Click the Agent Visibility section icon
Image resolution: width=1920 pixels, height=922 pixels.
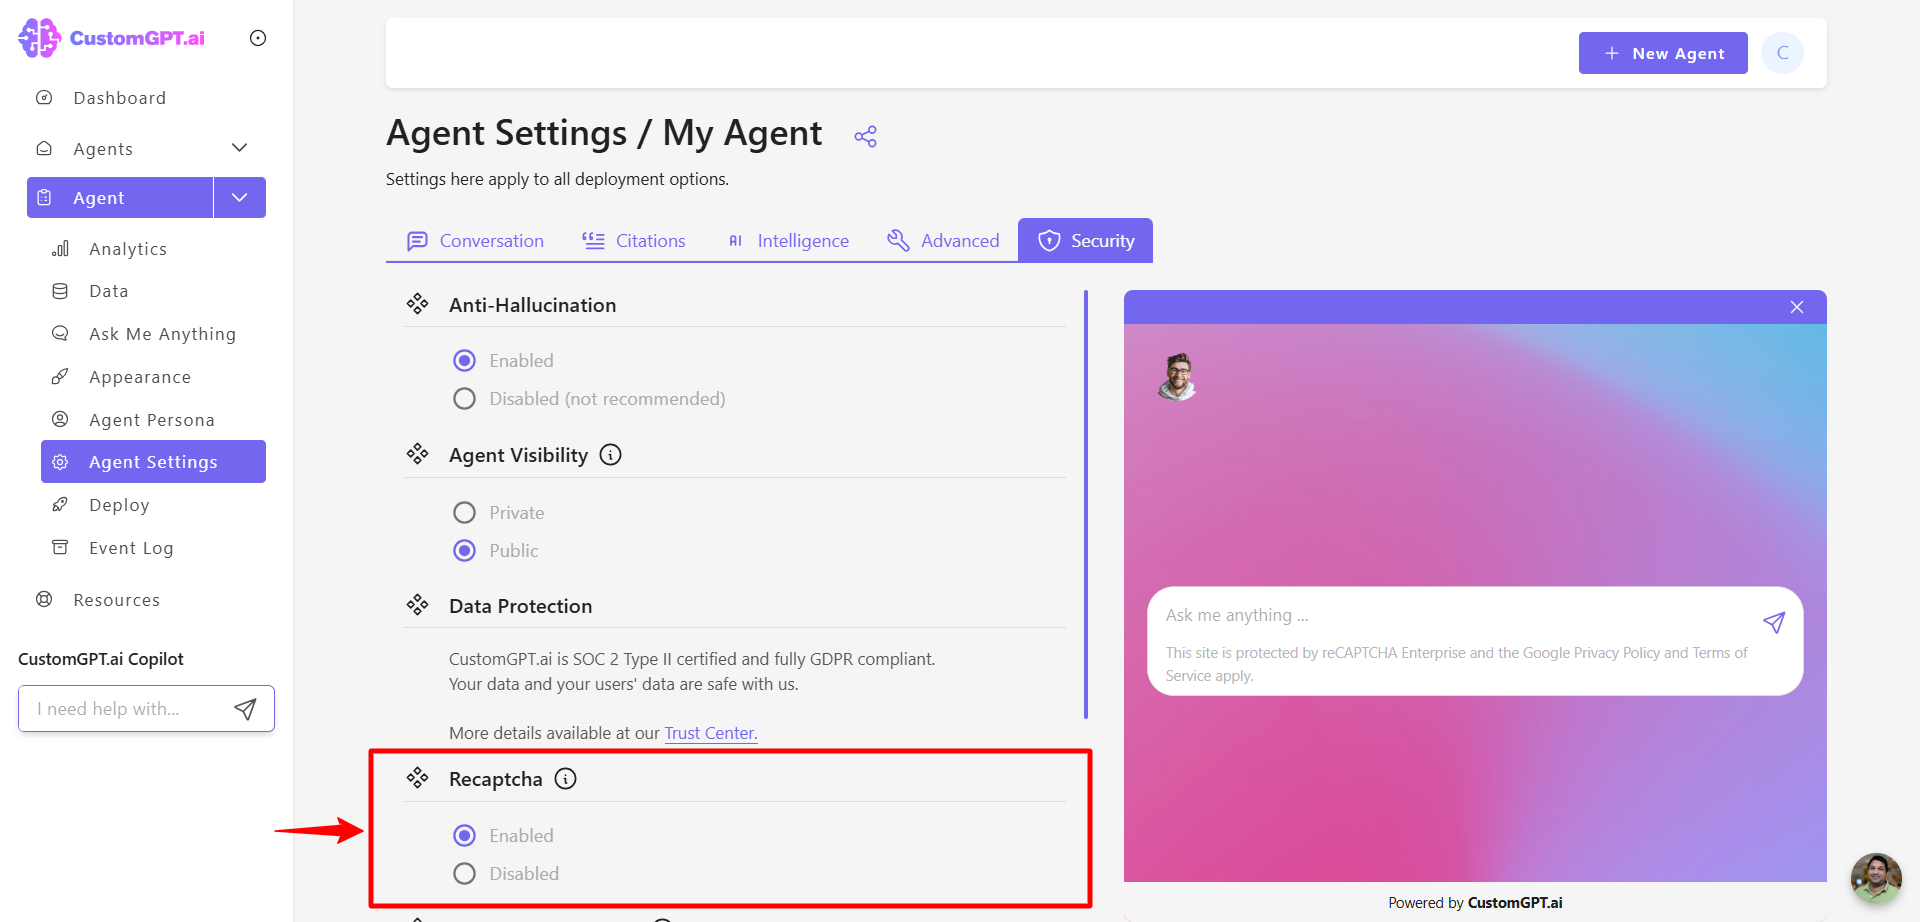click(x=418, y=454)
